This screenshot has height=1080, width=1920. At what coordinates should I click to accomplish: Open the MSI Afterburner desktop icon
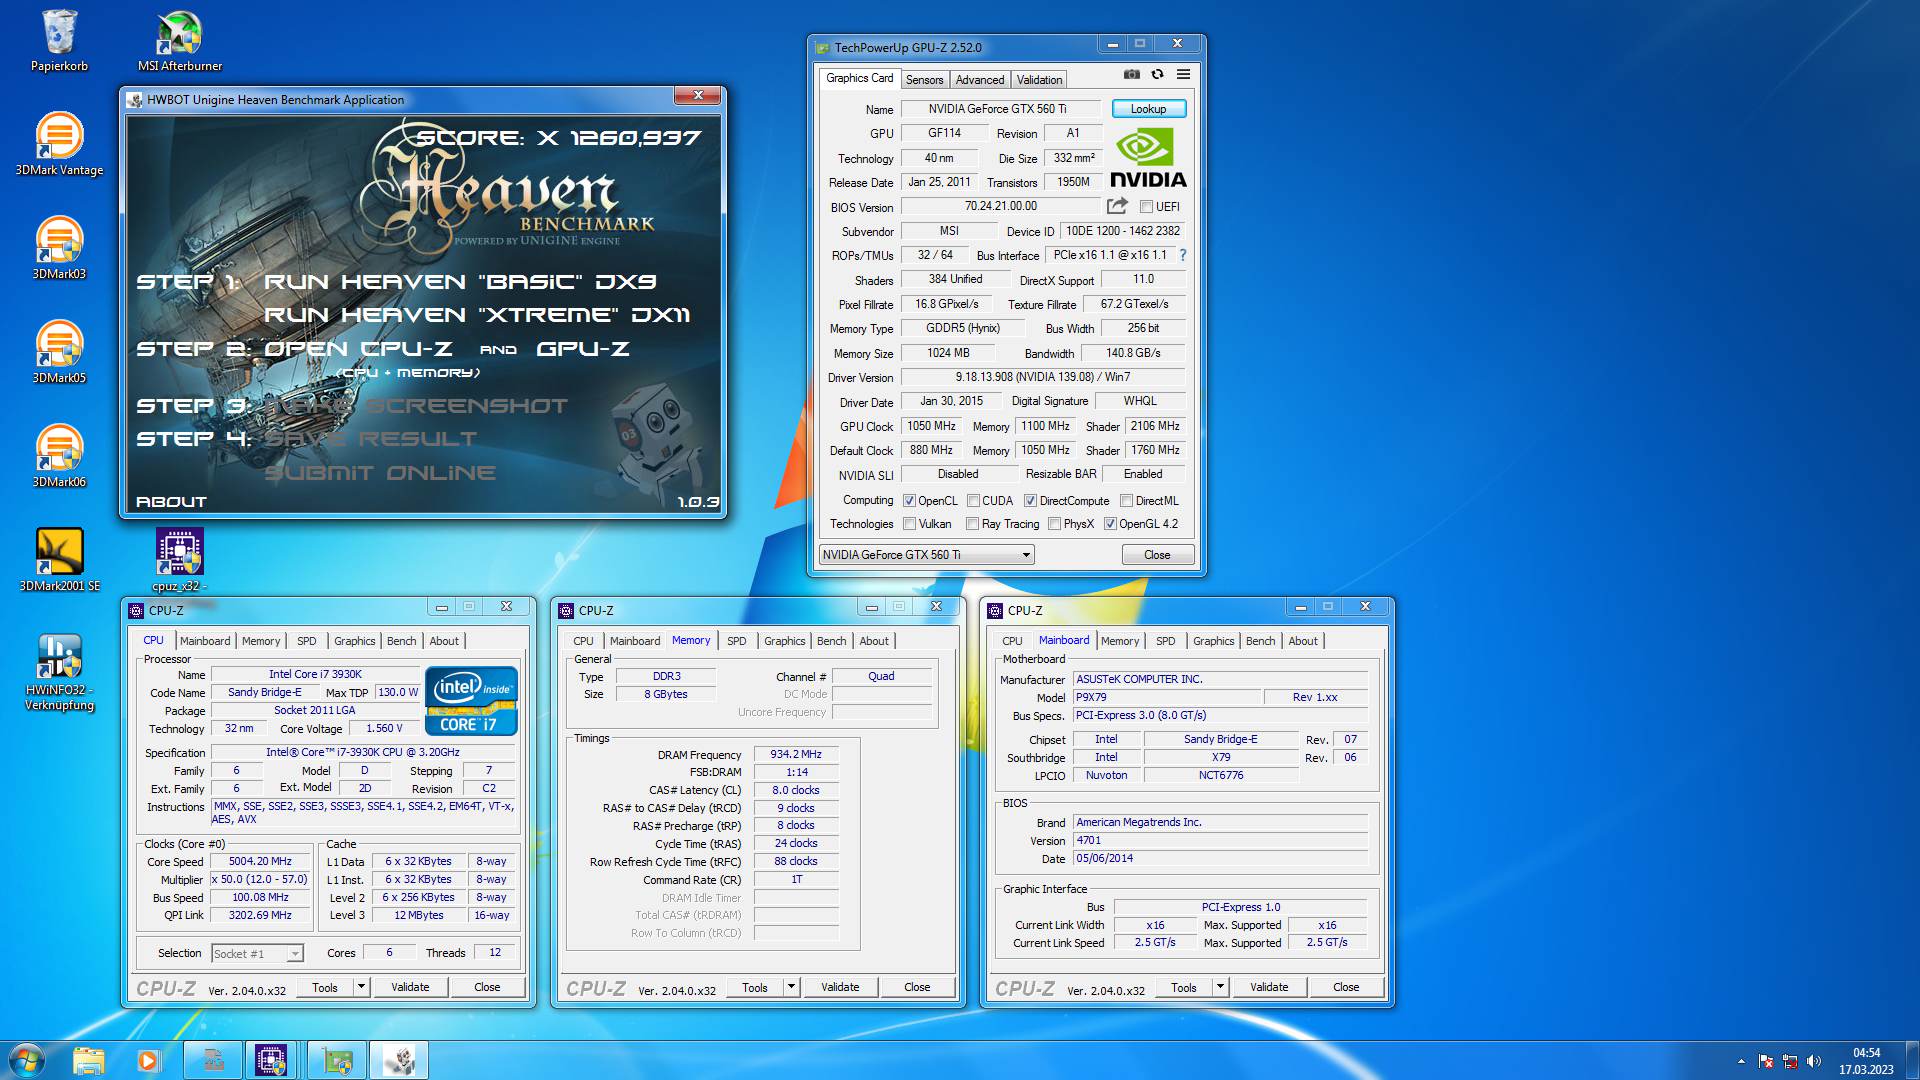(x=180, y=42)
